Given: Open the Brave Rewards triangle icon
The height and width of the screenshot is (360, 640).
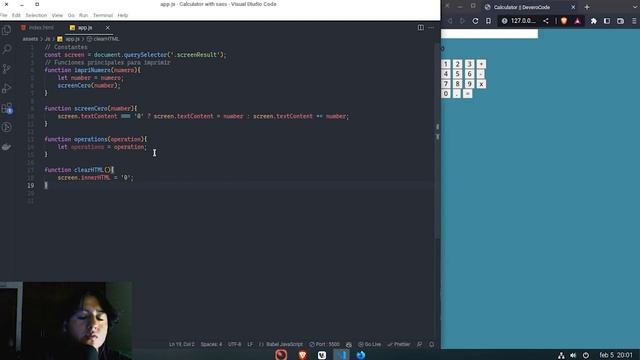Looking at the screenshot, I should click(577, 21).
